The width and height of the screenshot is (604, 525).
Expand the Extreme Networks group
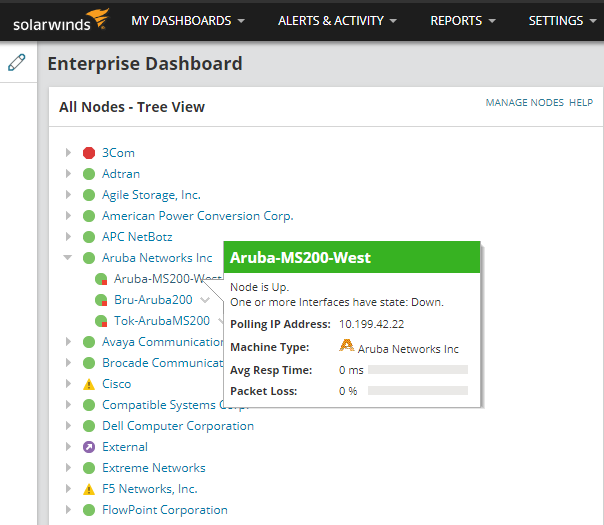pyautogui.click(x=68, y=468)
